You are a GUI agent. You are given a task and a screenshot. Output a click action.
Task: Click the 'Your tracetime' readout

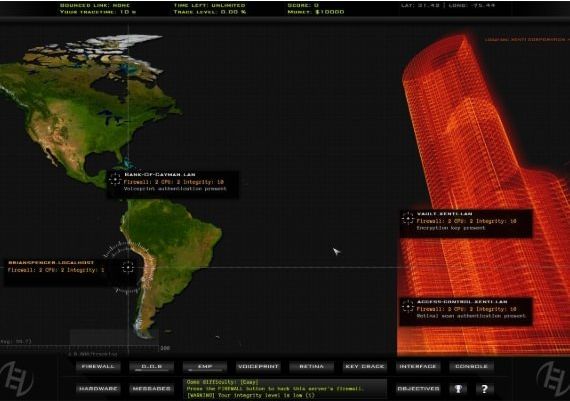tap(98, 12)
